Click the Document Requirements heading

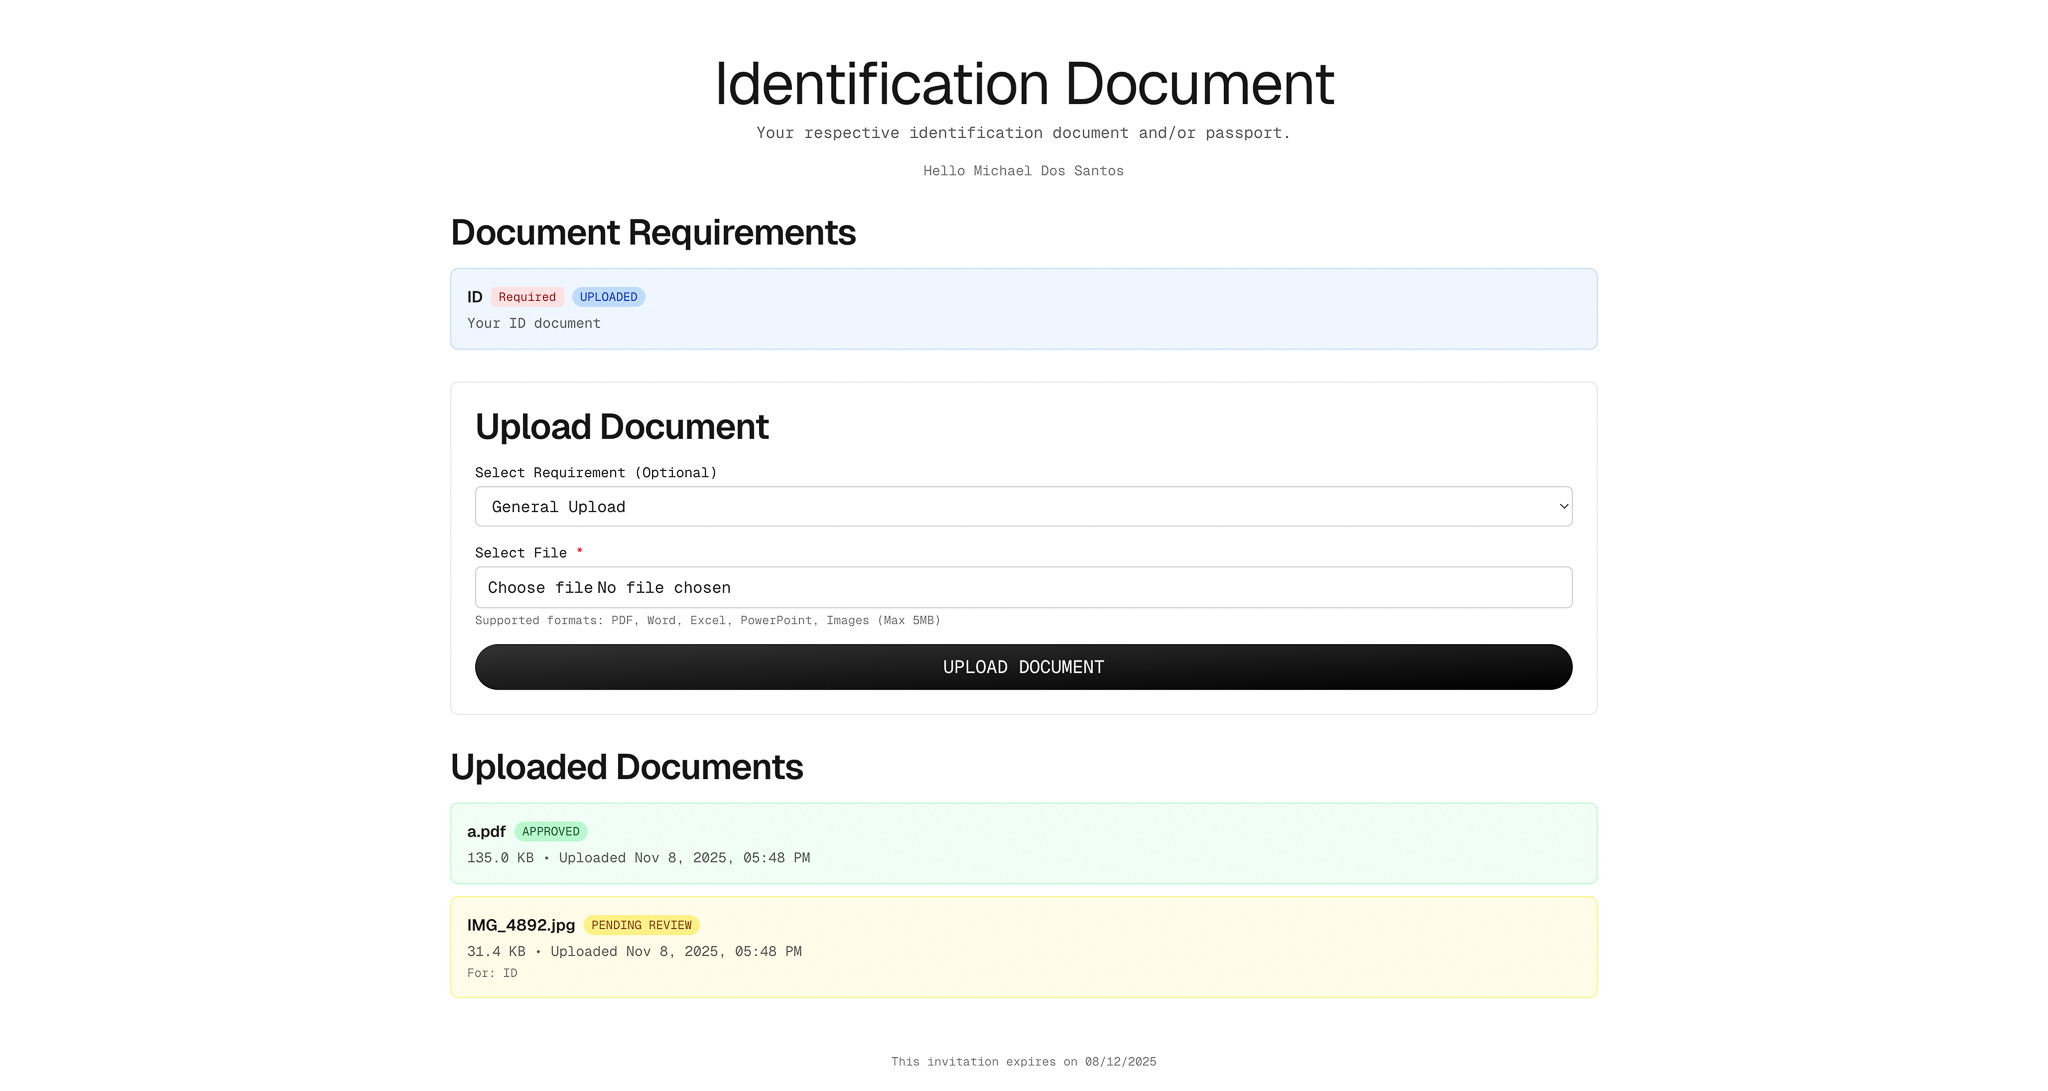click(653, 232)
